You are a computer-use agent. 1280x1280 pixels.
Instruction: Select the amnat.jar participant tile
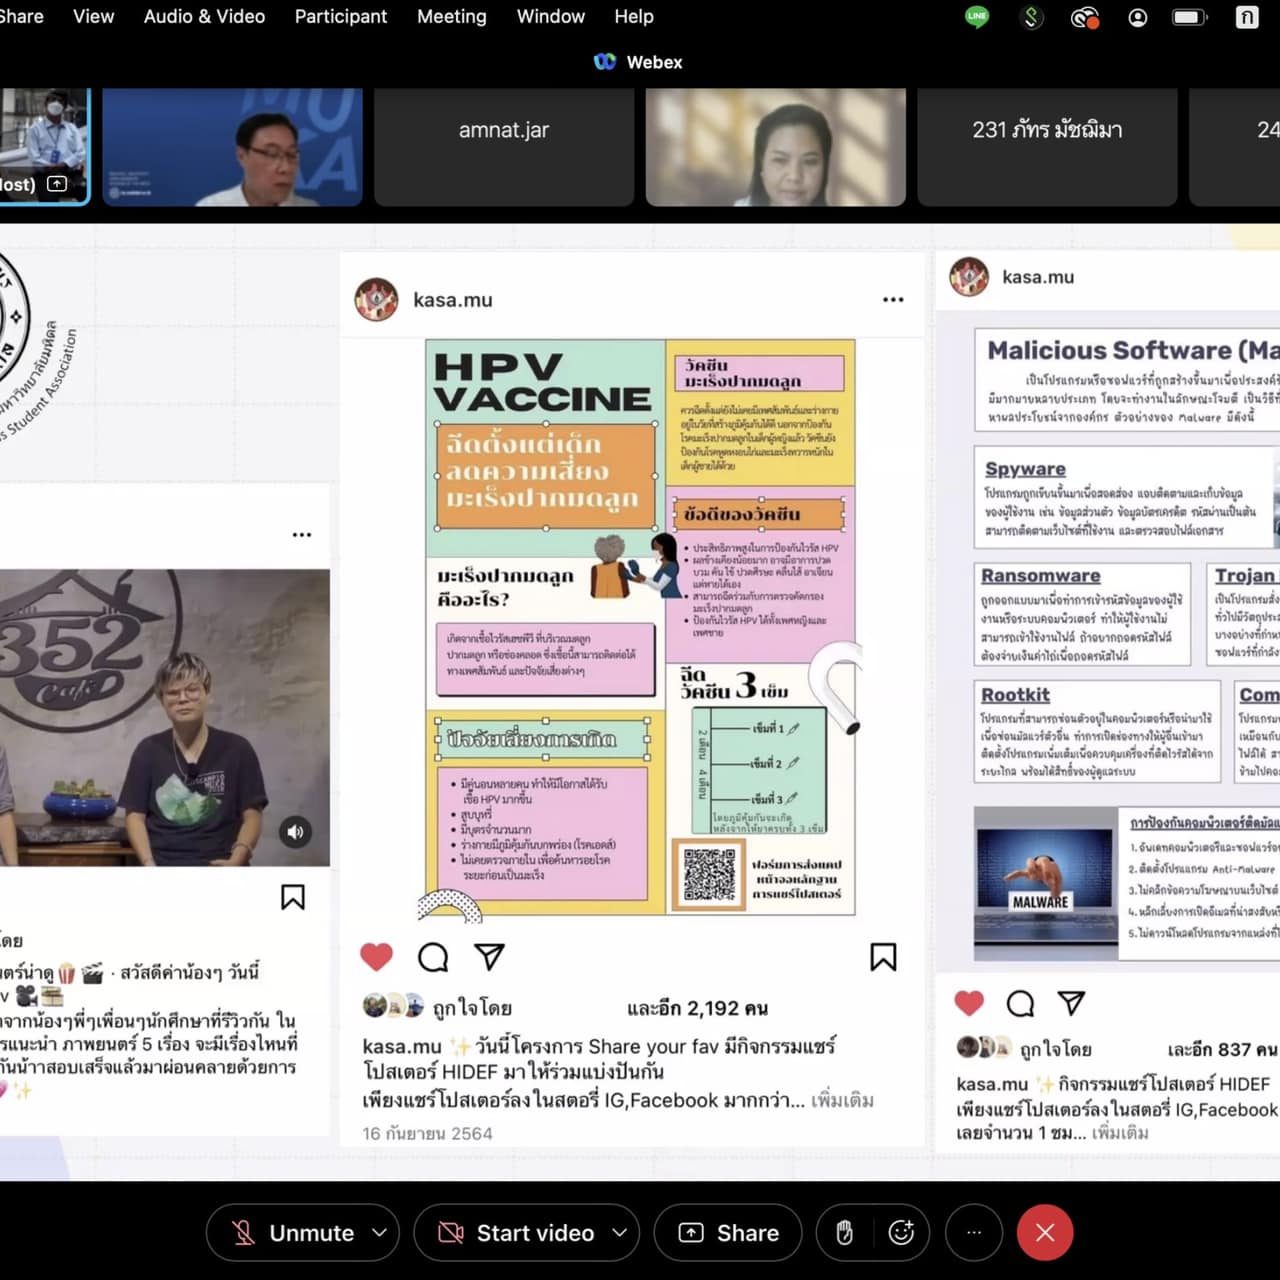click(504, 147)
